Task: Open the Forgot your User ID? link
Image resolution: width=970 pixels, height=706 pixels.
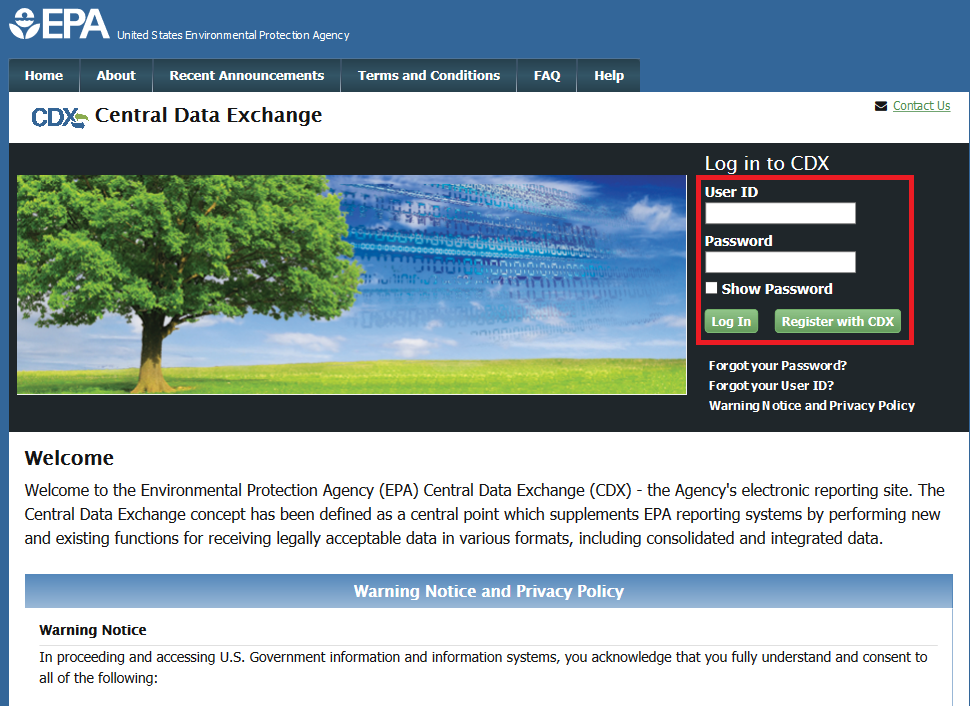Action: [771, 385]
